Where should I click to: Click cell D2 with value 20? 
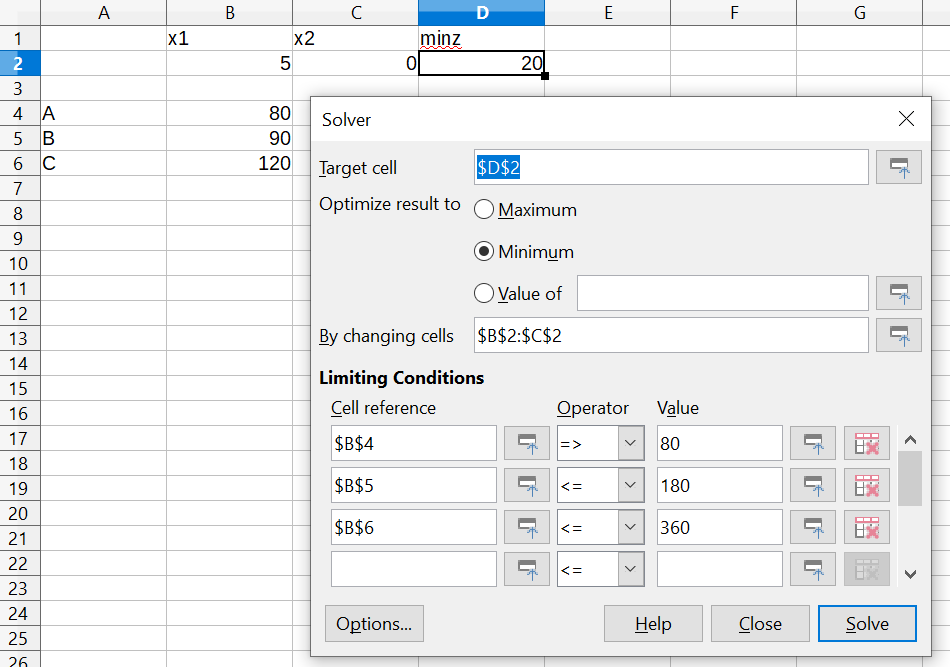(x=482, y=63)
